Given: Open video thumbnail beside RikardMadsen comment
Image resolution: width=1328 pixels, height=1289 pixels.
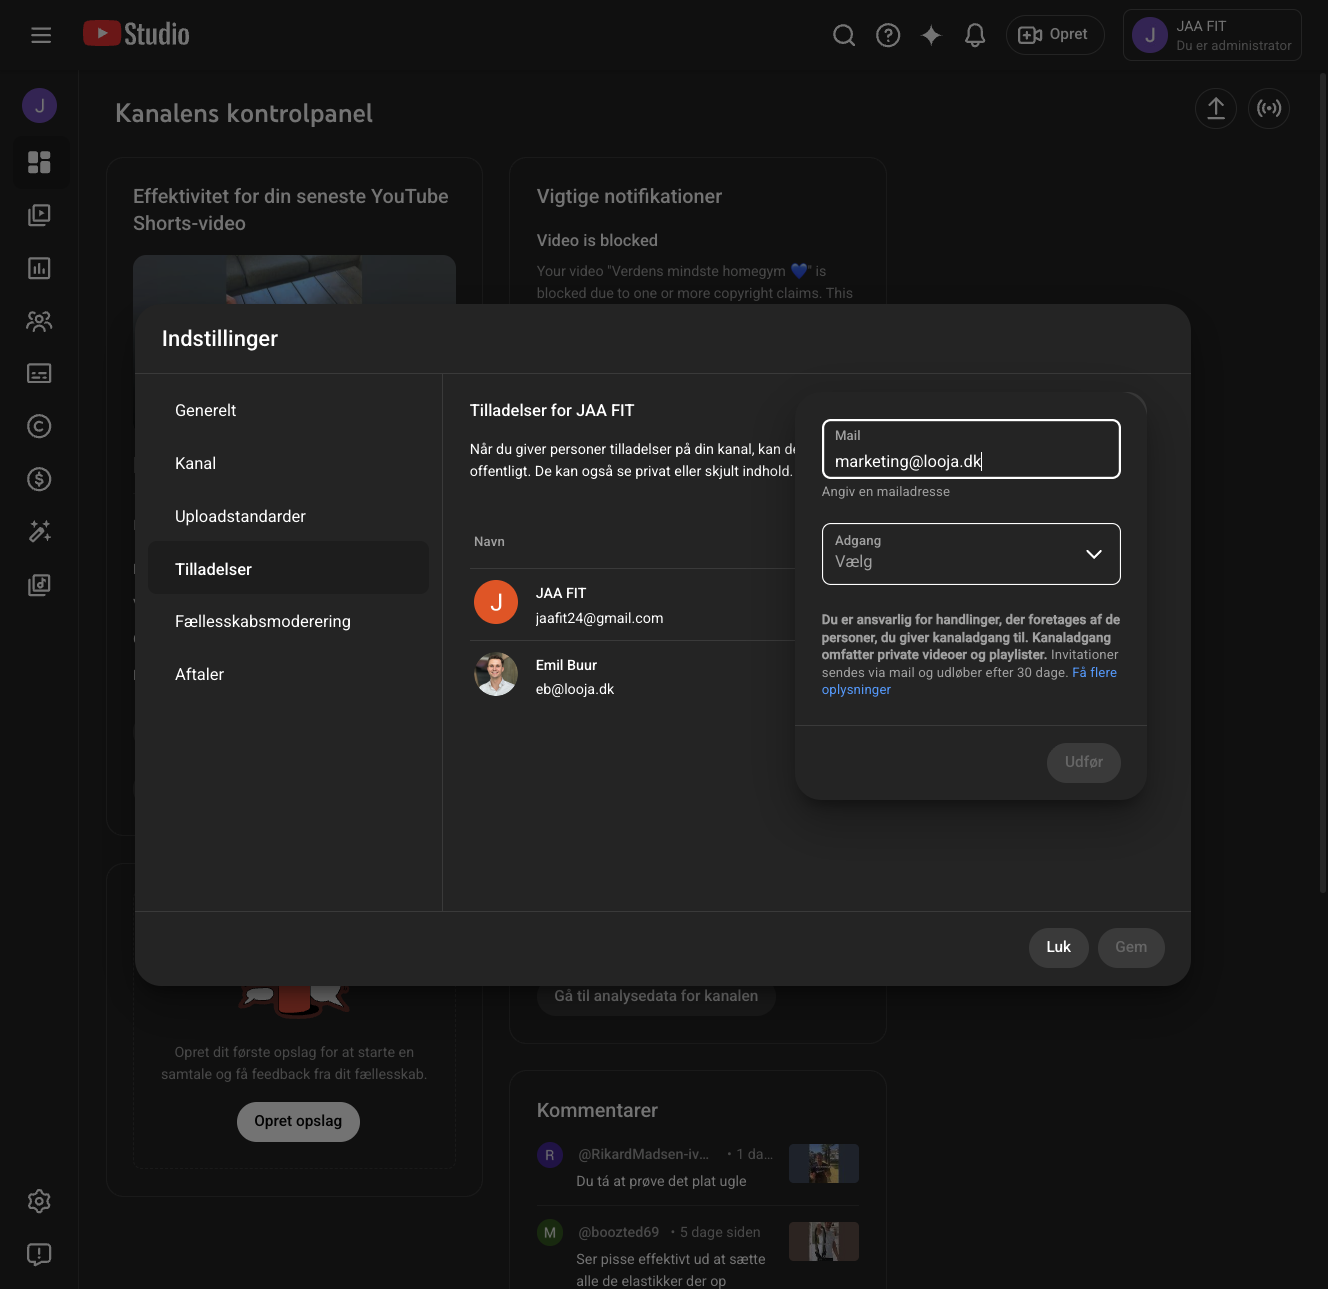Looking at the screenshot, I should coord(824,1163).
